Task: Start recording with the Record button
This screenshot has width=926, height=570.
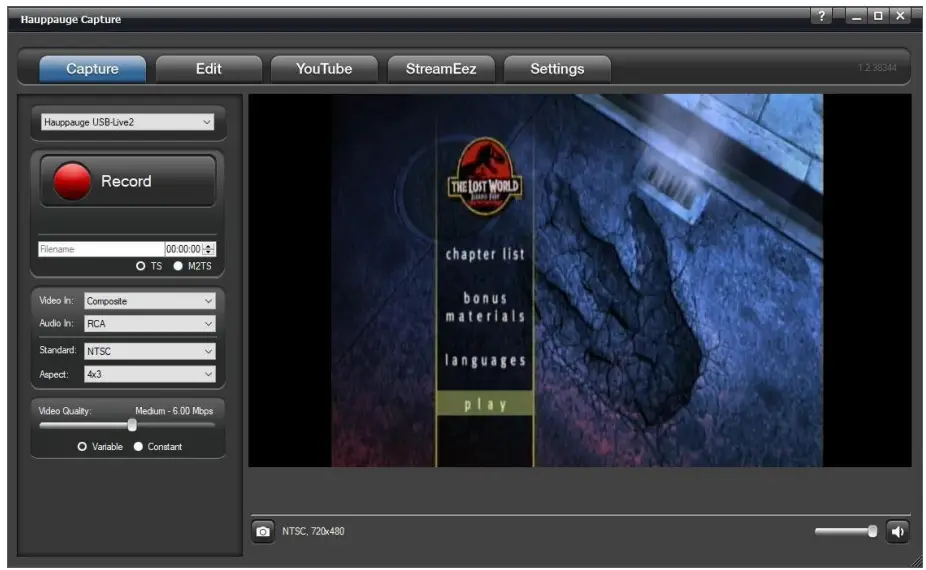Action: pos(128,181)
